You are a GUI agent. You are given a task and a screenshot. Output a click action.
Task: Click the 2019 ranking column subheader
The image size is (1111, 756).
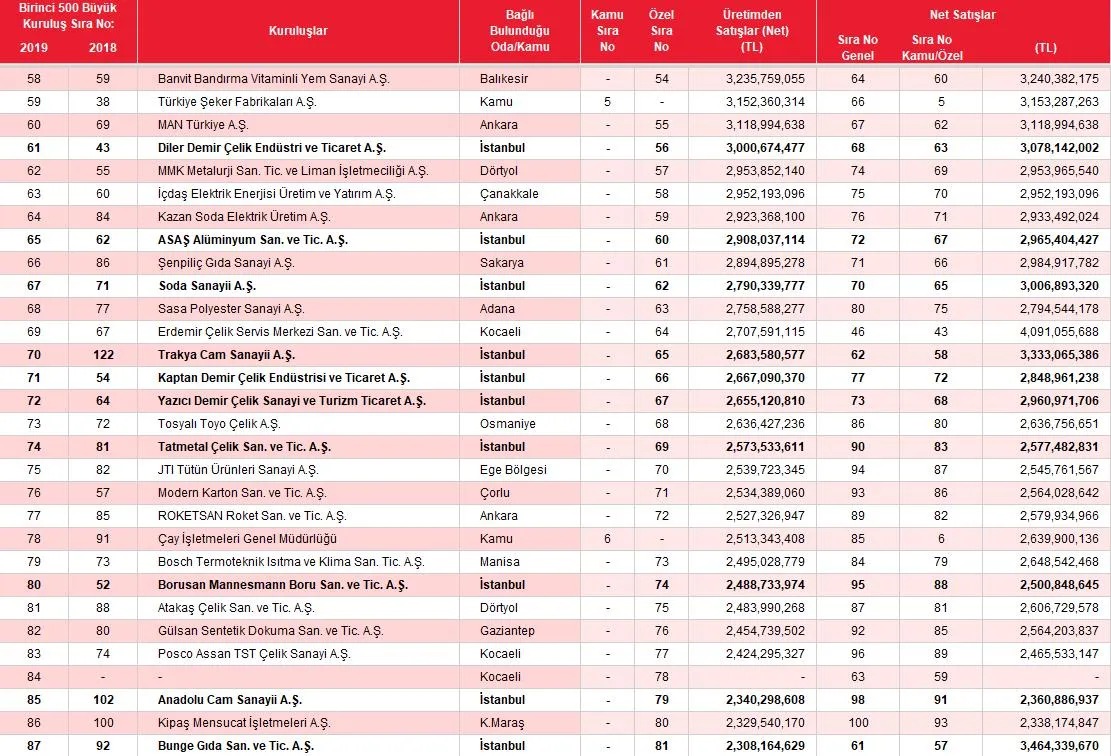(33, 47)
